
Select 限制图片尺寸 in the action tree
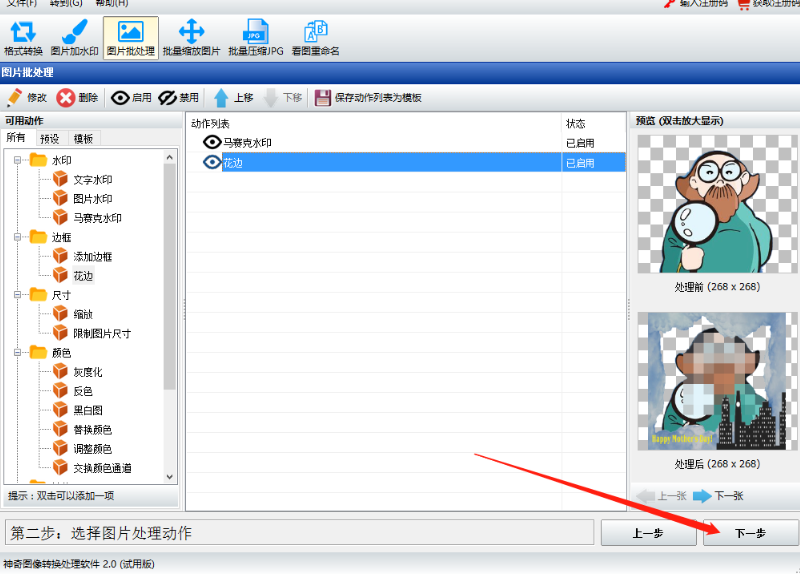102,334
